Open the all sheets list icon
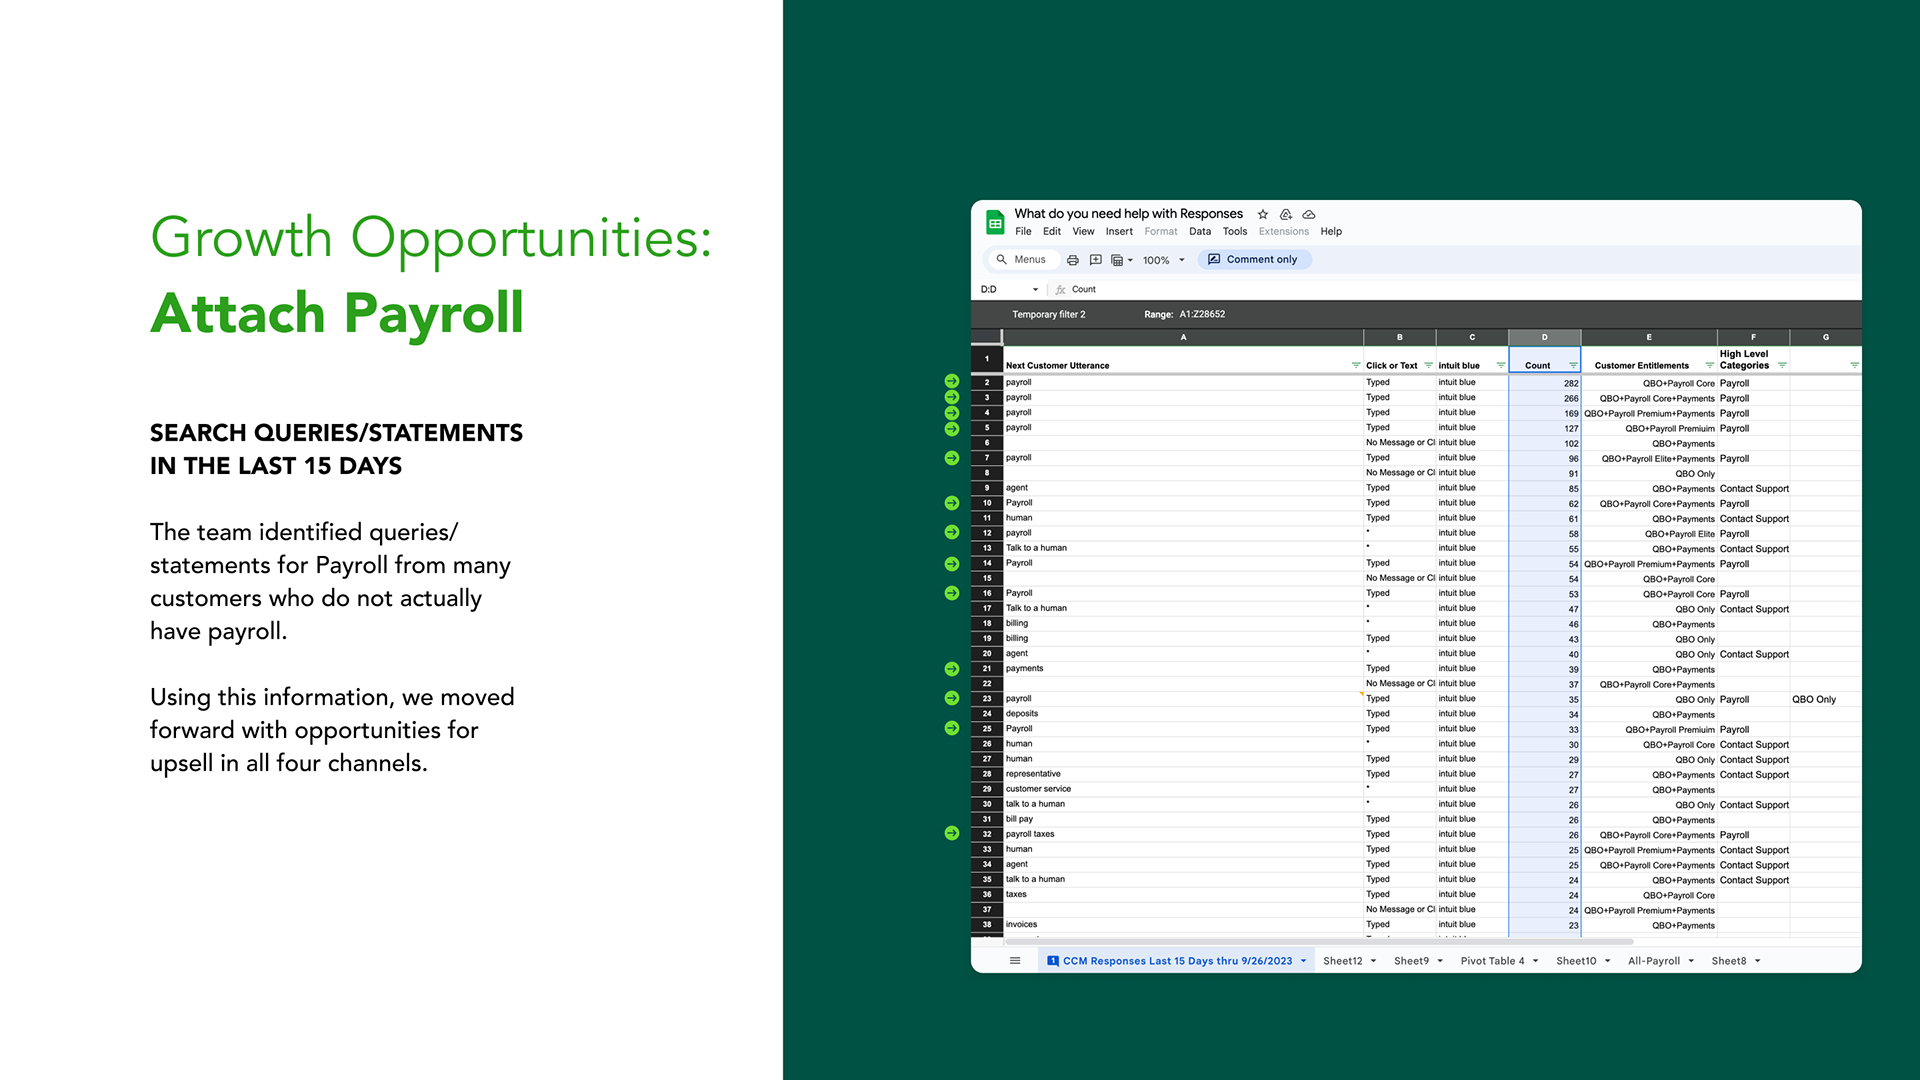1920x1080 pixels. tap(1015, 961)
